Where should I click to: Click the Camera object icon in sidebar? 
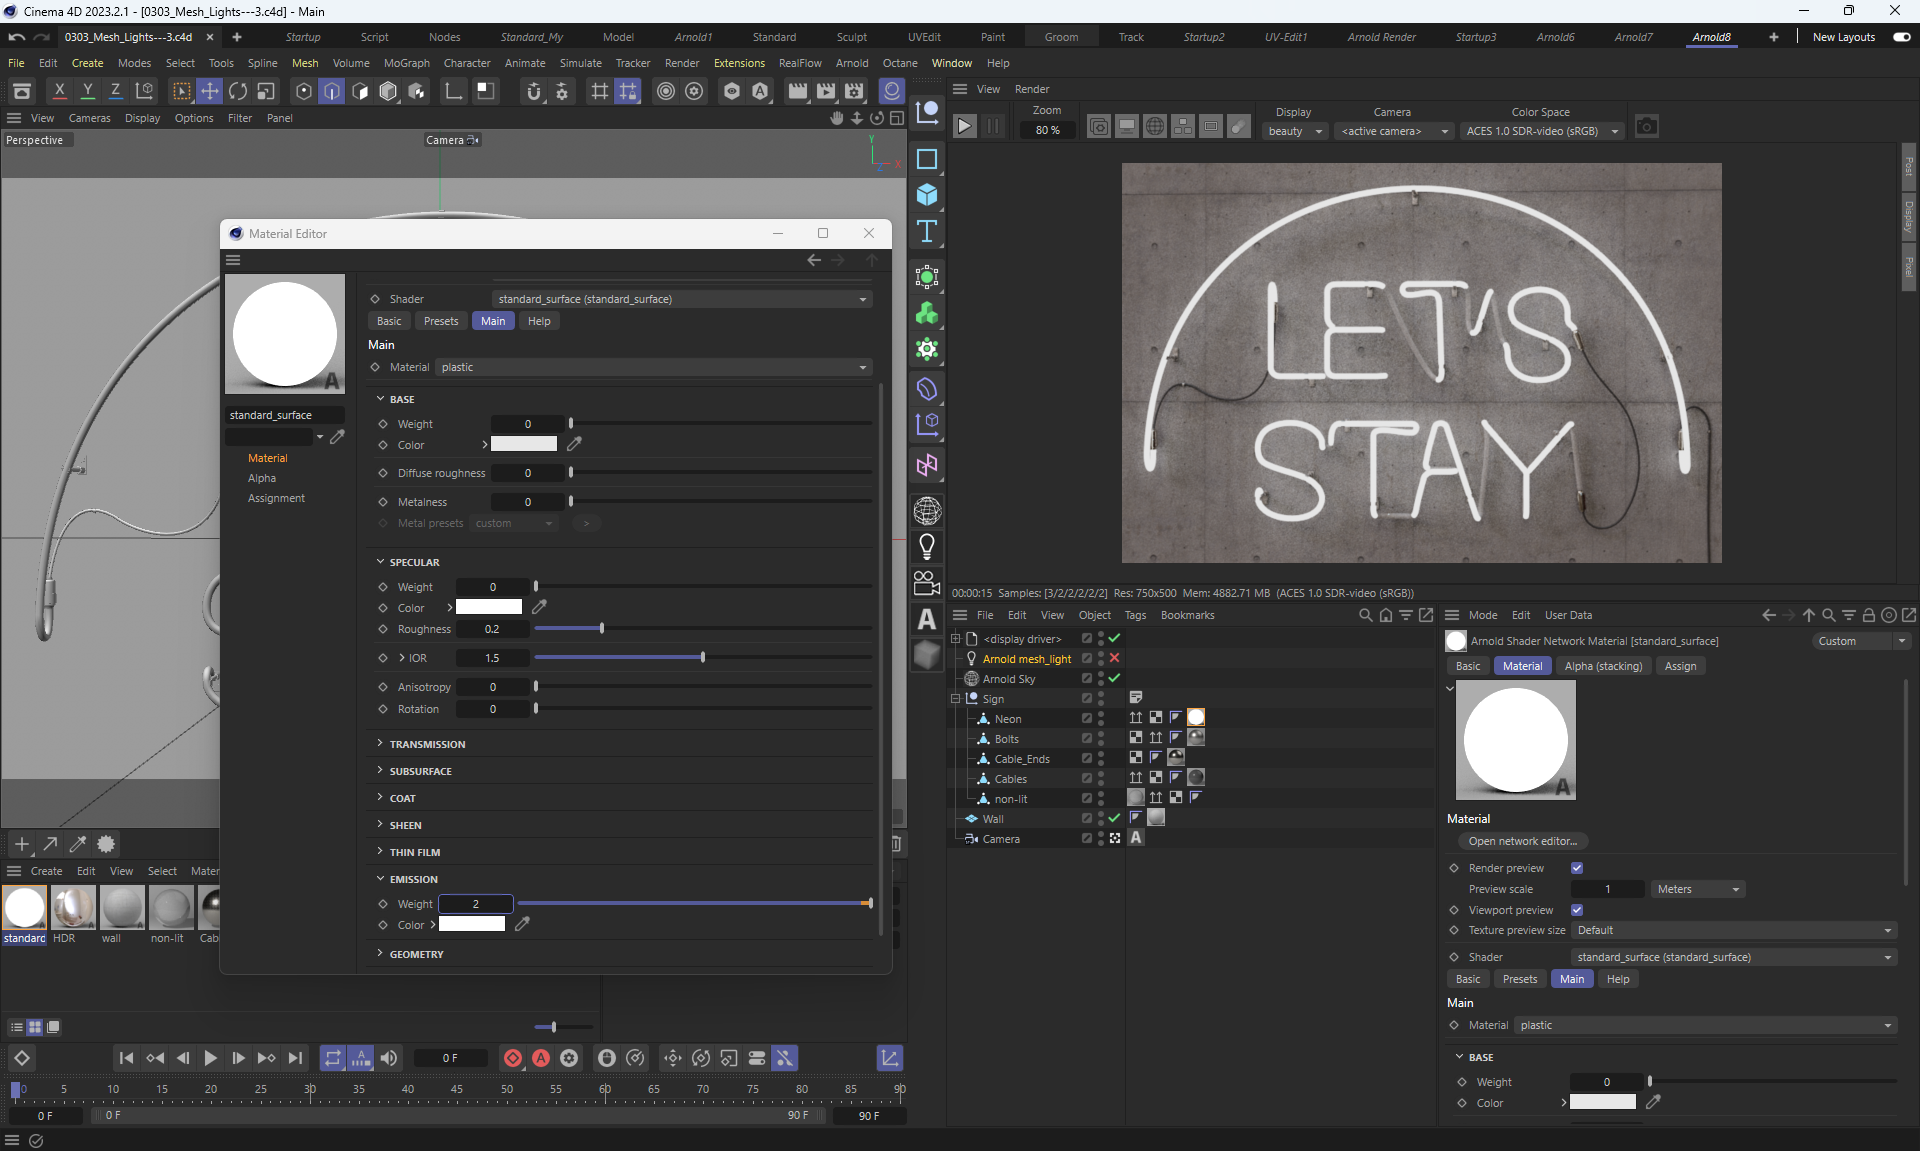coord(927,582)
